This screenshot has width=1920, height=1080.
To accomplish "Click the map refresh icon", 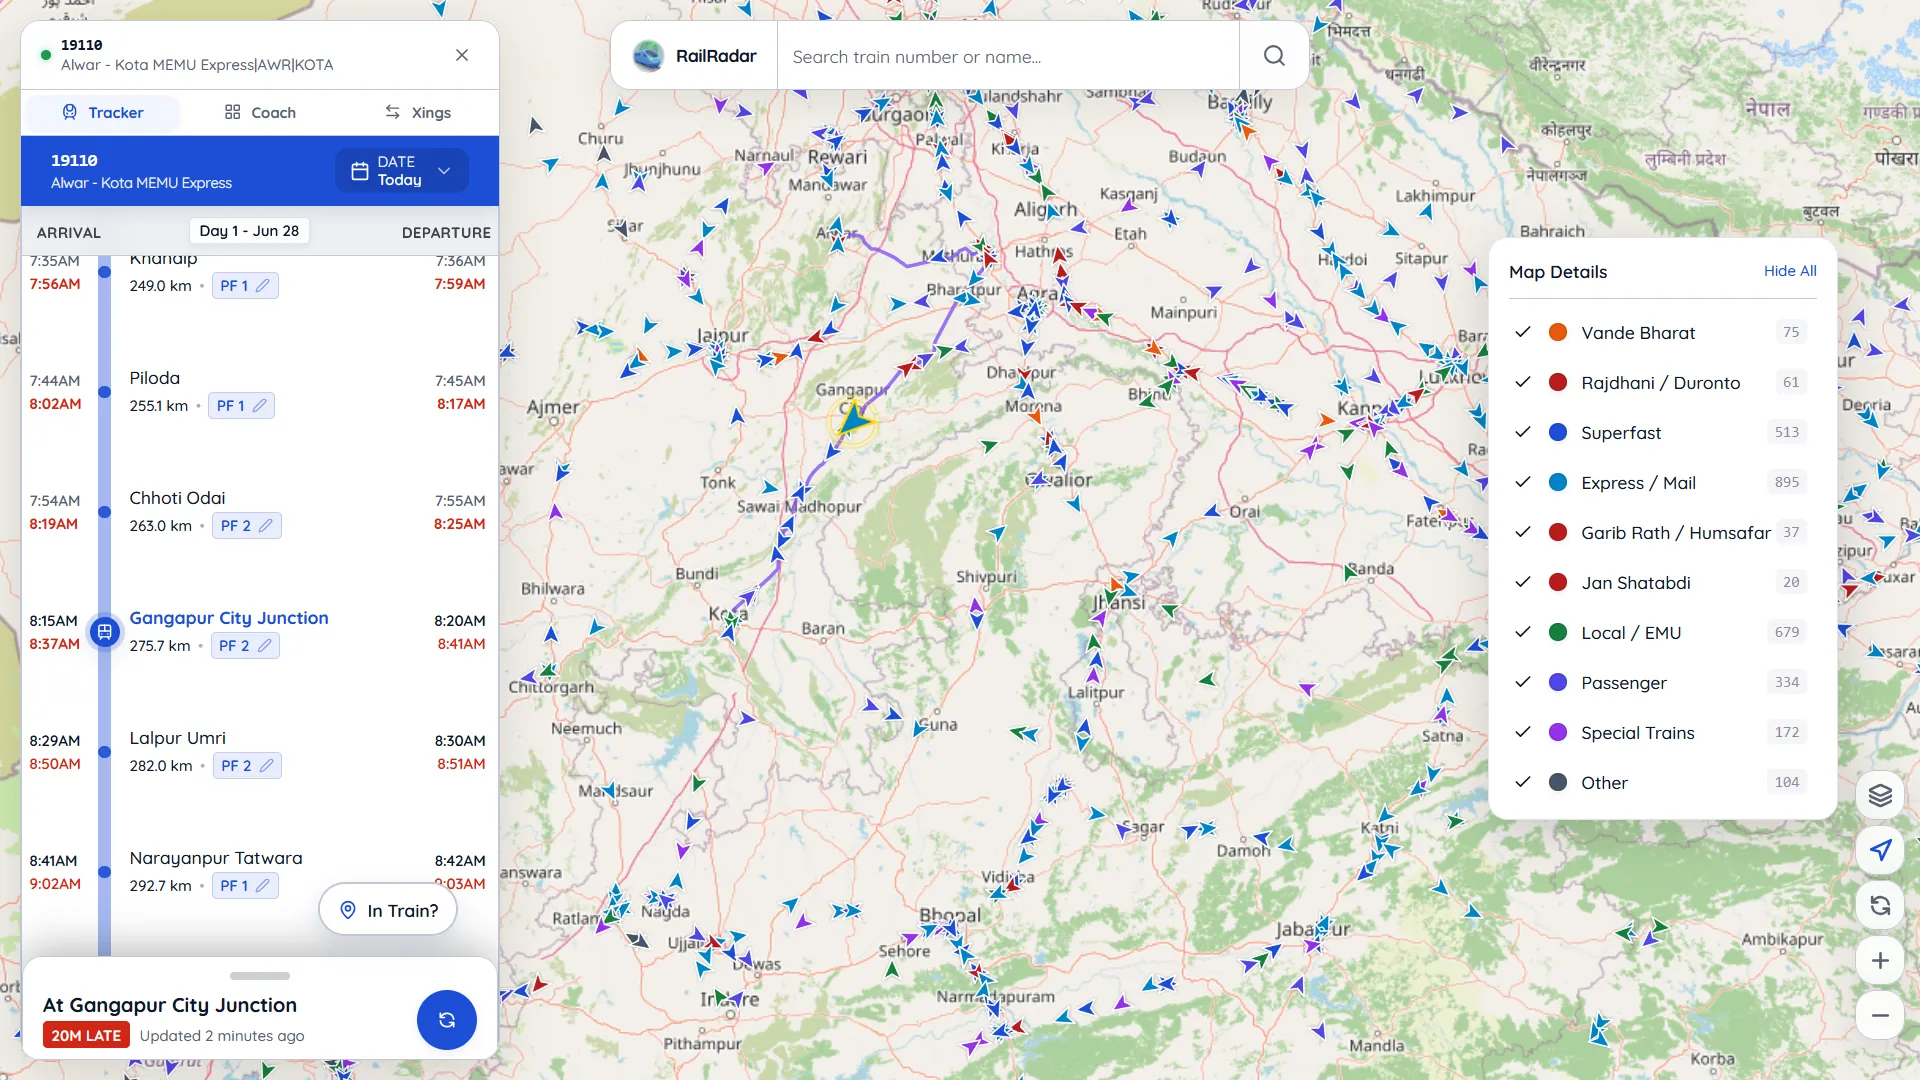I will coord(1880,905).
